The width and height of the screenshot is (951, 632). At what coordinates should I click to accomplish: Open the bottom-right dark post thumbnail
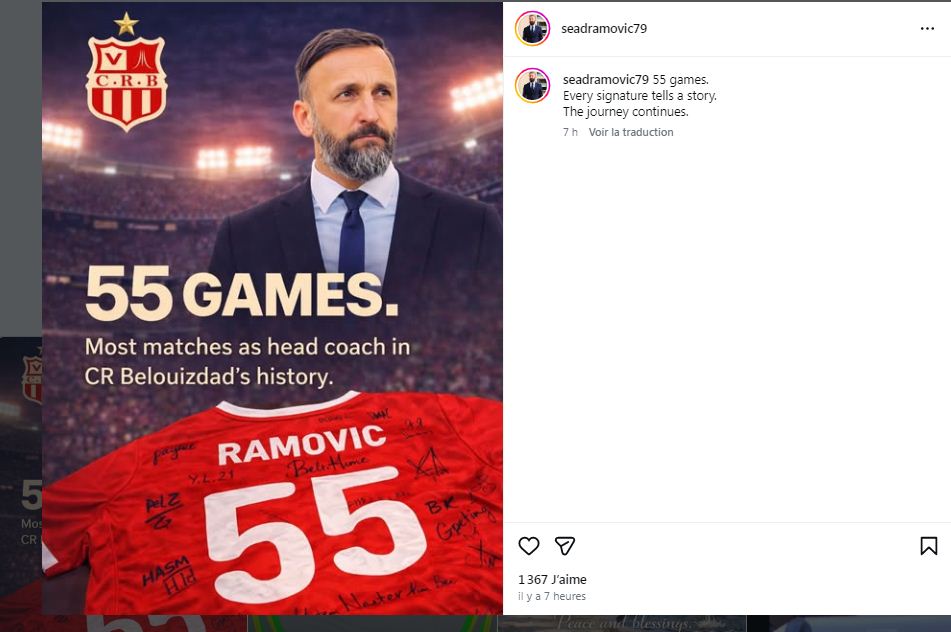pyautogui.click(x=850, y=623)
